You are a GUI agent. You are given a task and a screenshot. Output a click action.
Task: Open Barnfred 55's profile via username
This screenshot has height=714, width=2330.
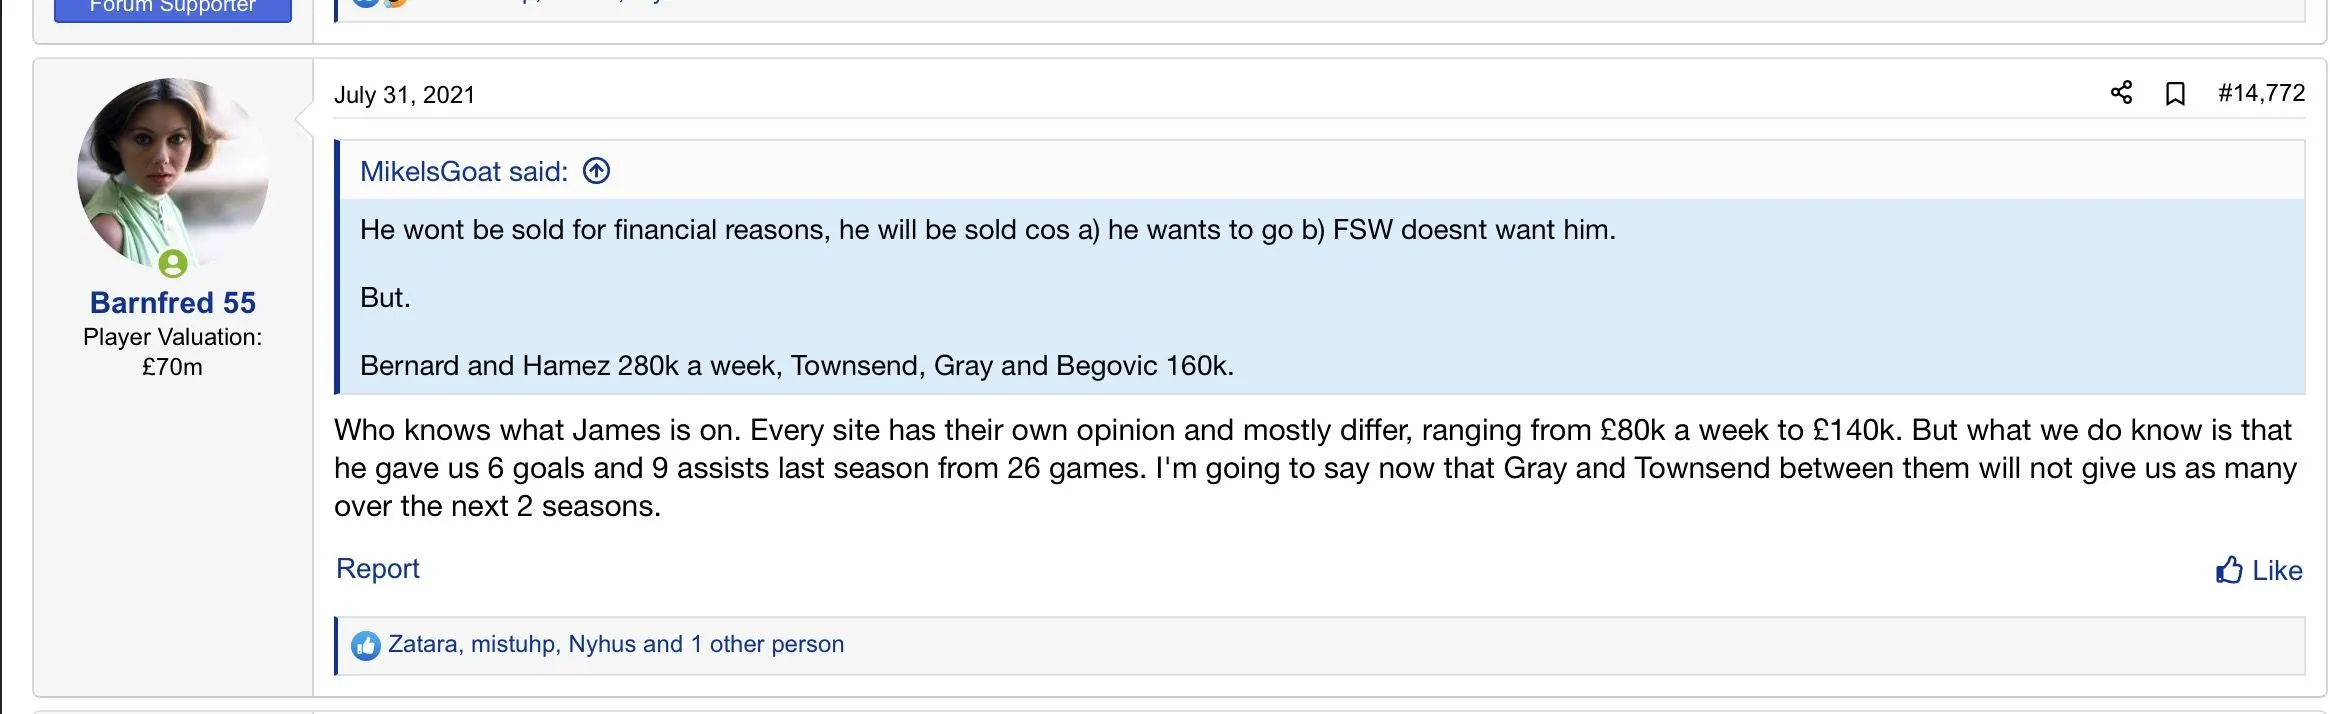point(173,302)
